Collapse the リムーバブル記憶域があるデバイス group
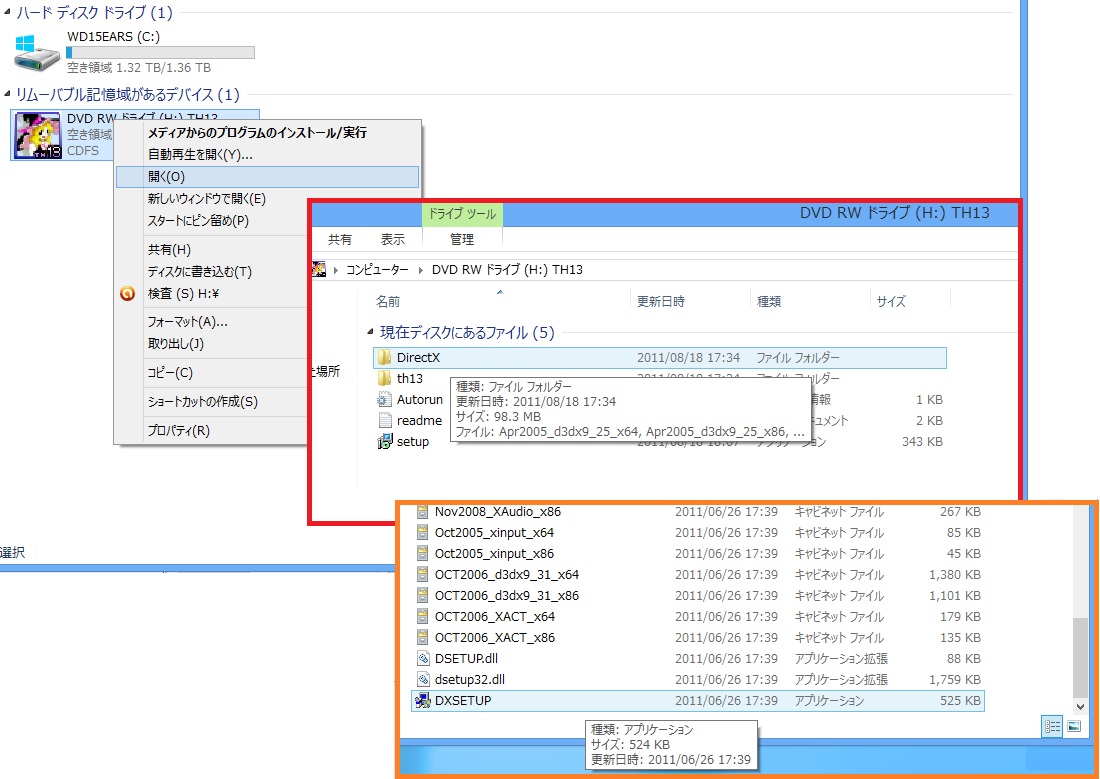Screen dimensions: 1100x779 (7, 93)
